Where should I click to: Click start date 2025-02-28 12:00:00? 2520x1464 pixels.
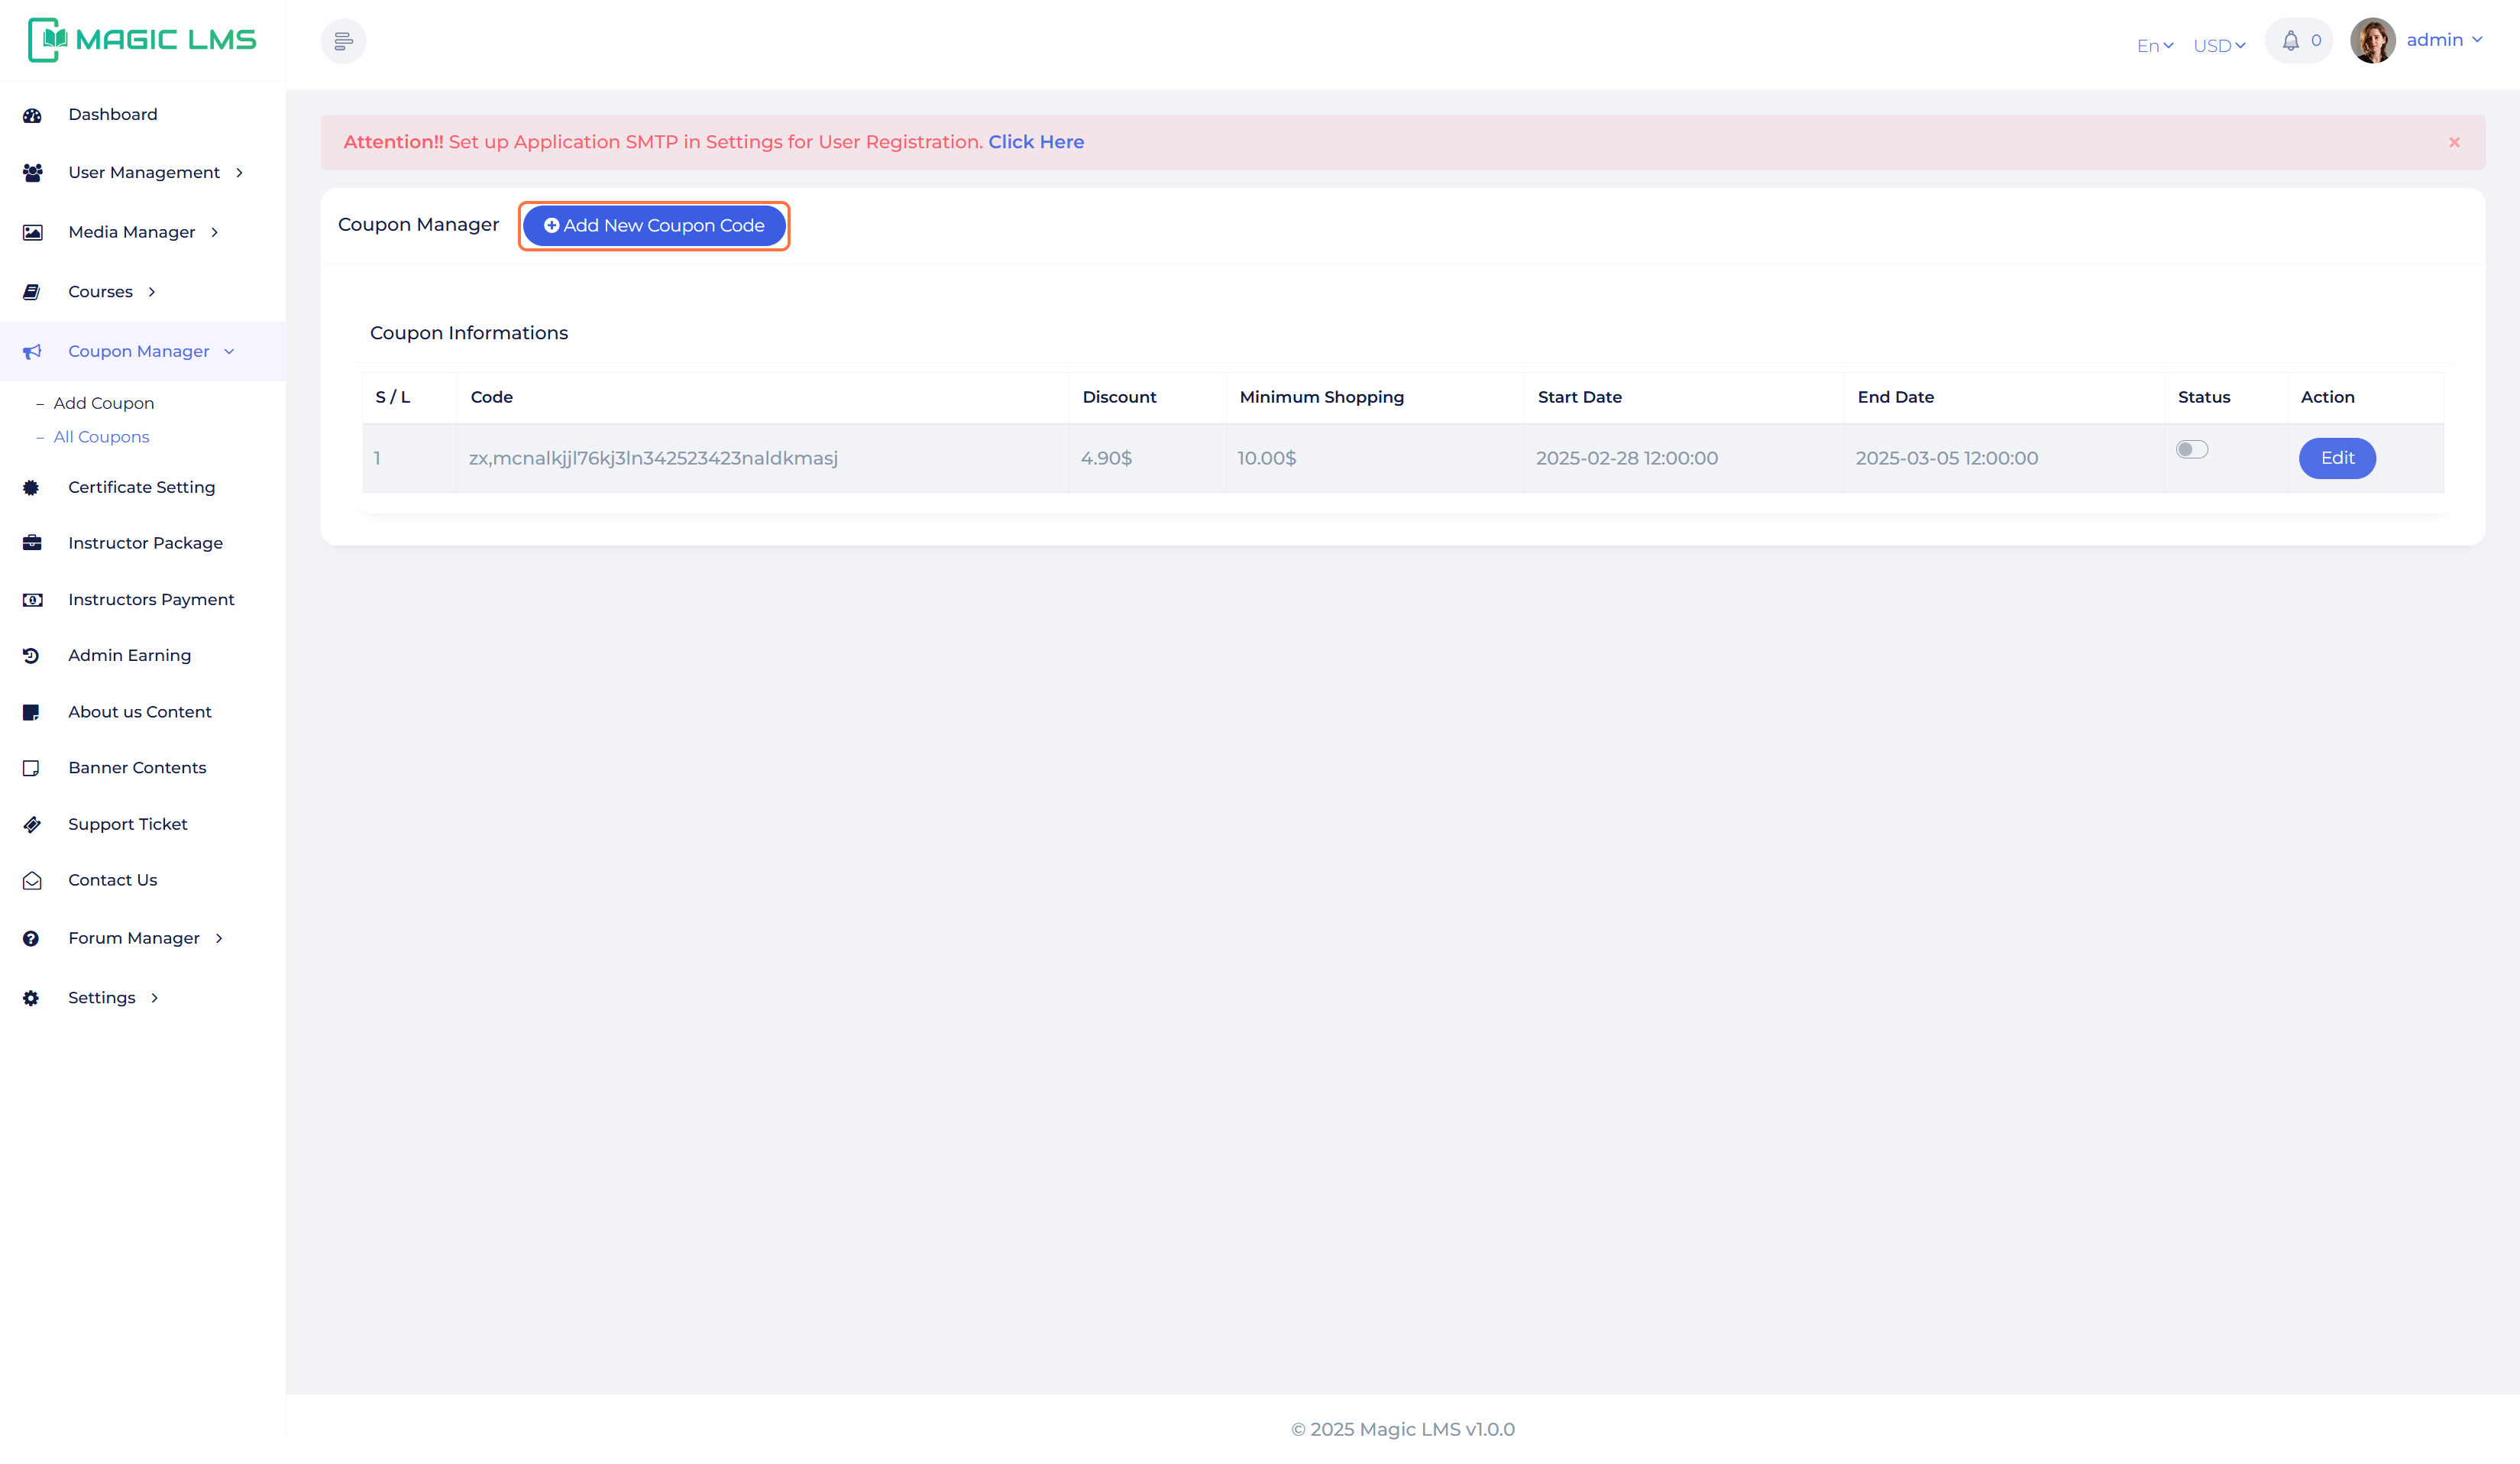[x=1627, y=458]
